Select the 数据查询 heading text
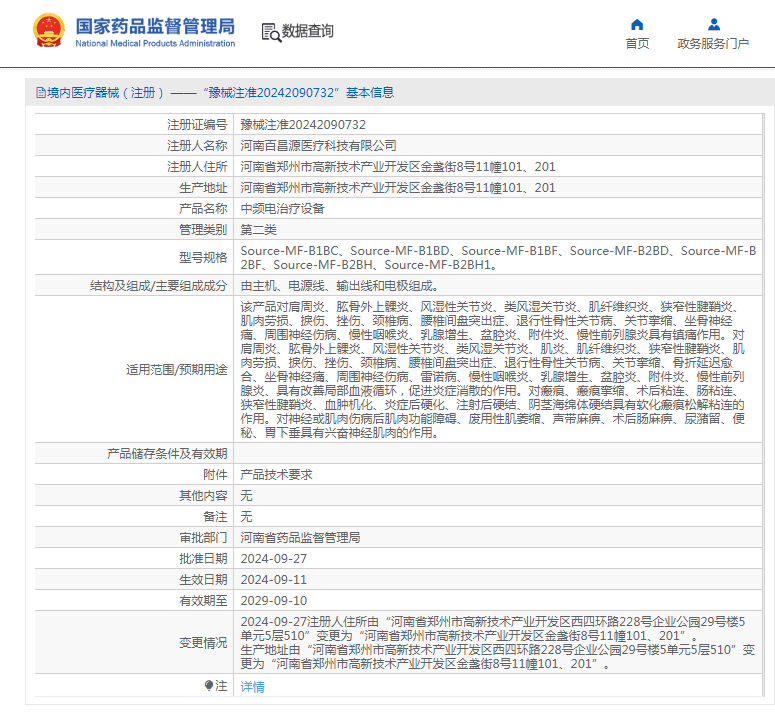The image size is (775, 713). (x=308, y=32)
